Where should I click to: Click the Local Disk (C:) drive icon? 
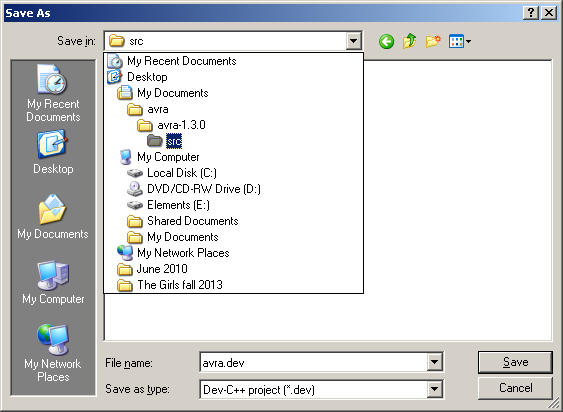click(x=135, y=173)
